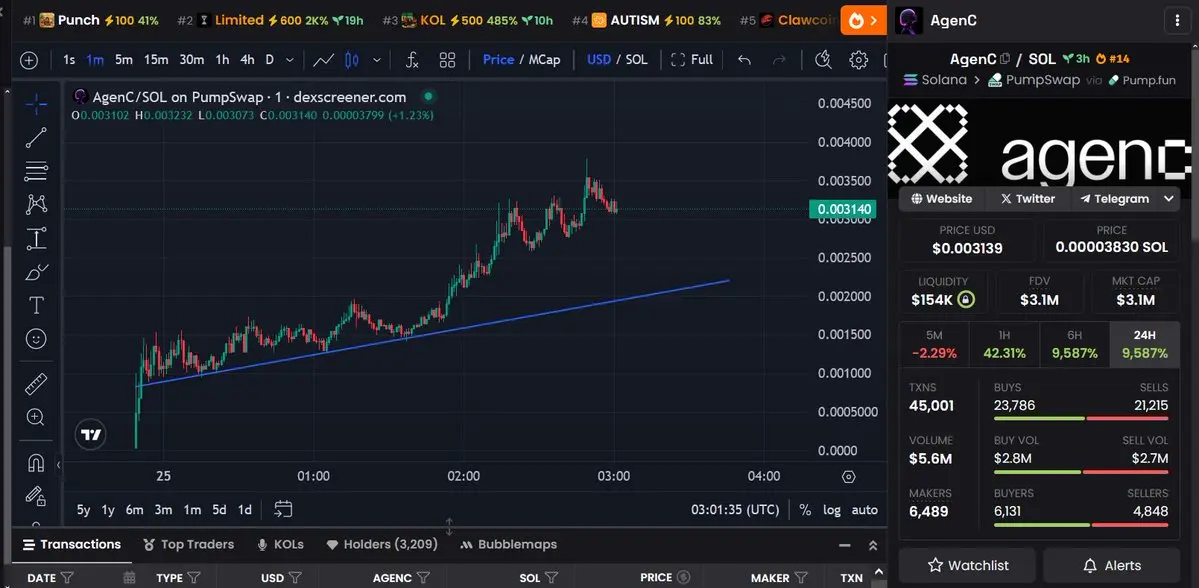Select the pattern drawing tool
The height and width of the screenshot is (588, 1199).
click(36, 204)
